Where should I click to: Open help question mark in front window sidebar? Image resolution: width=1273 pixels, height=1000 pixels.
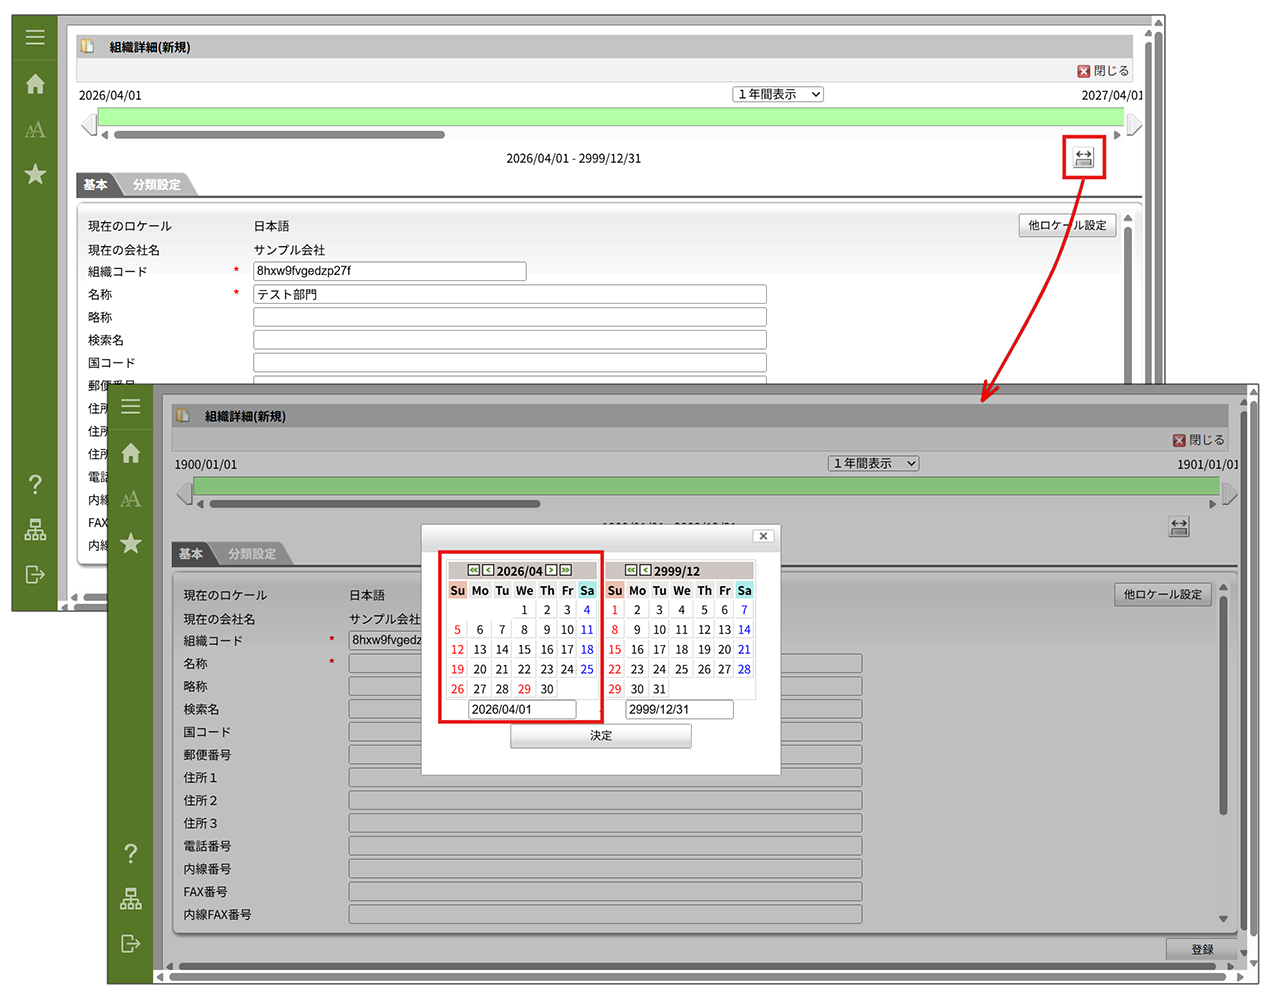[x=131, y=853]
